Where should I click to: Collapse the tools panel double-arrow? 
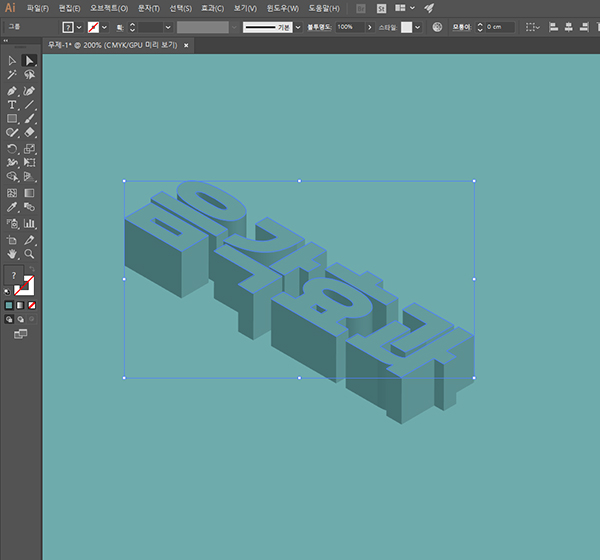(5, 40)
